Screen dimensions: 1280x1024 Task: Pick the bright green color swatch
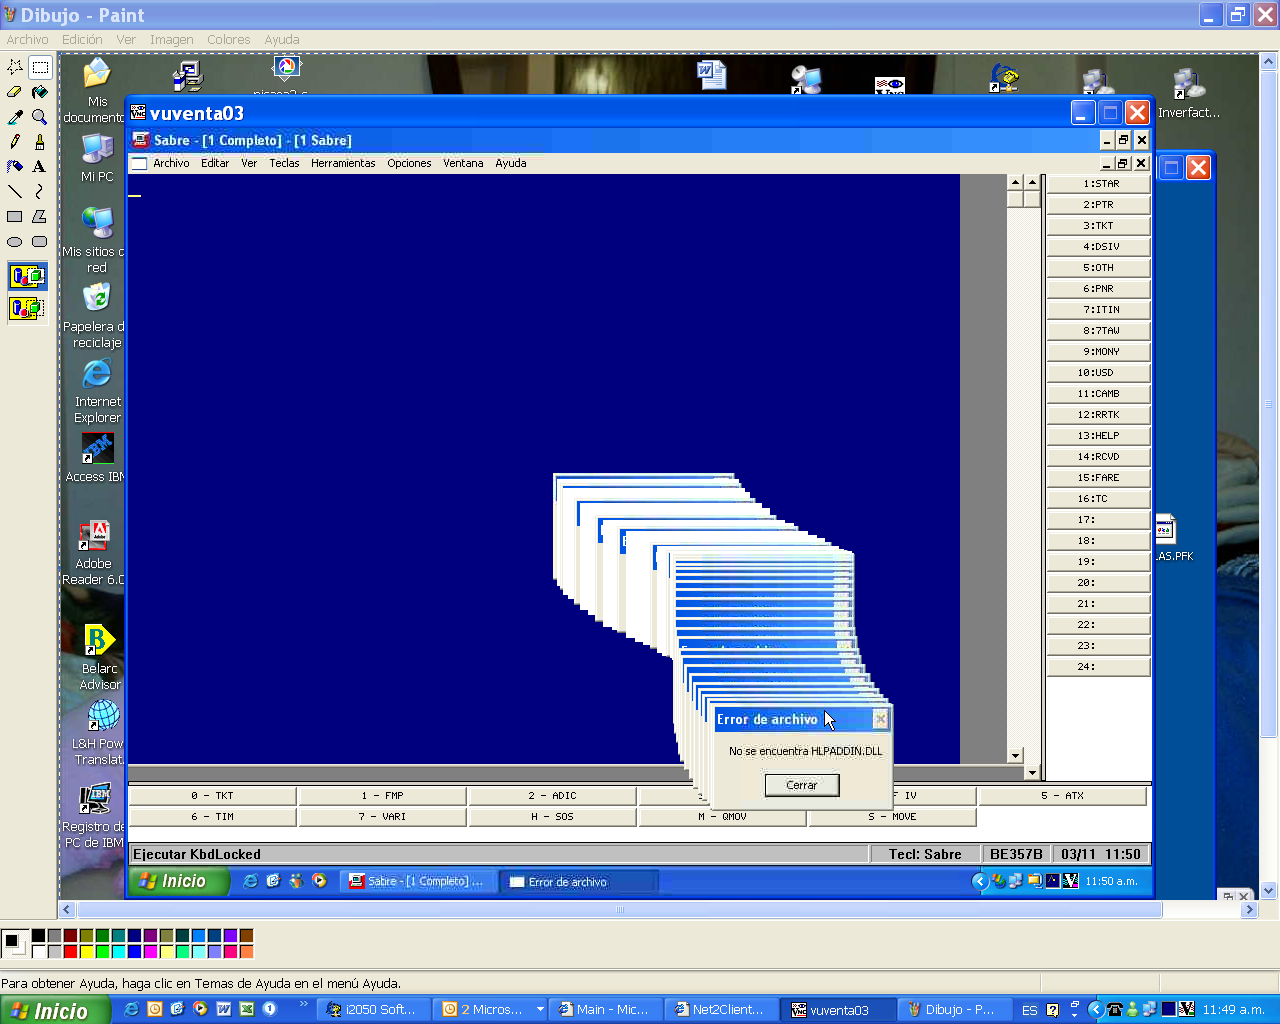point(102,952)
